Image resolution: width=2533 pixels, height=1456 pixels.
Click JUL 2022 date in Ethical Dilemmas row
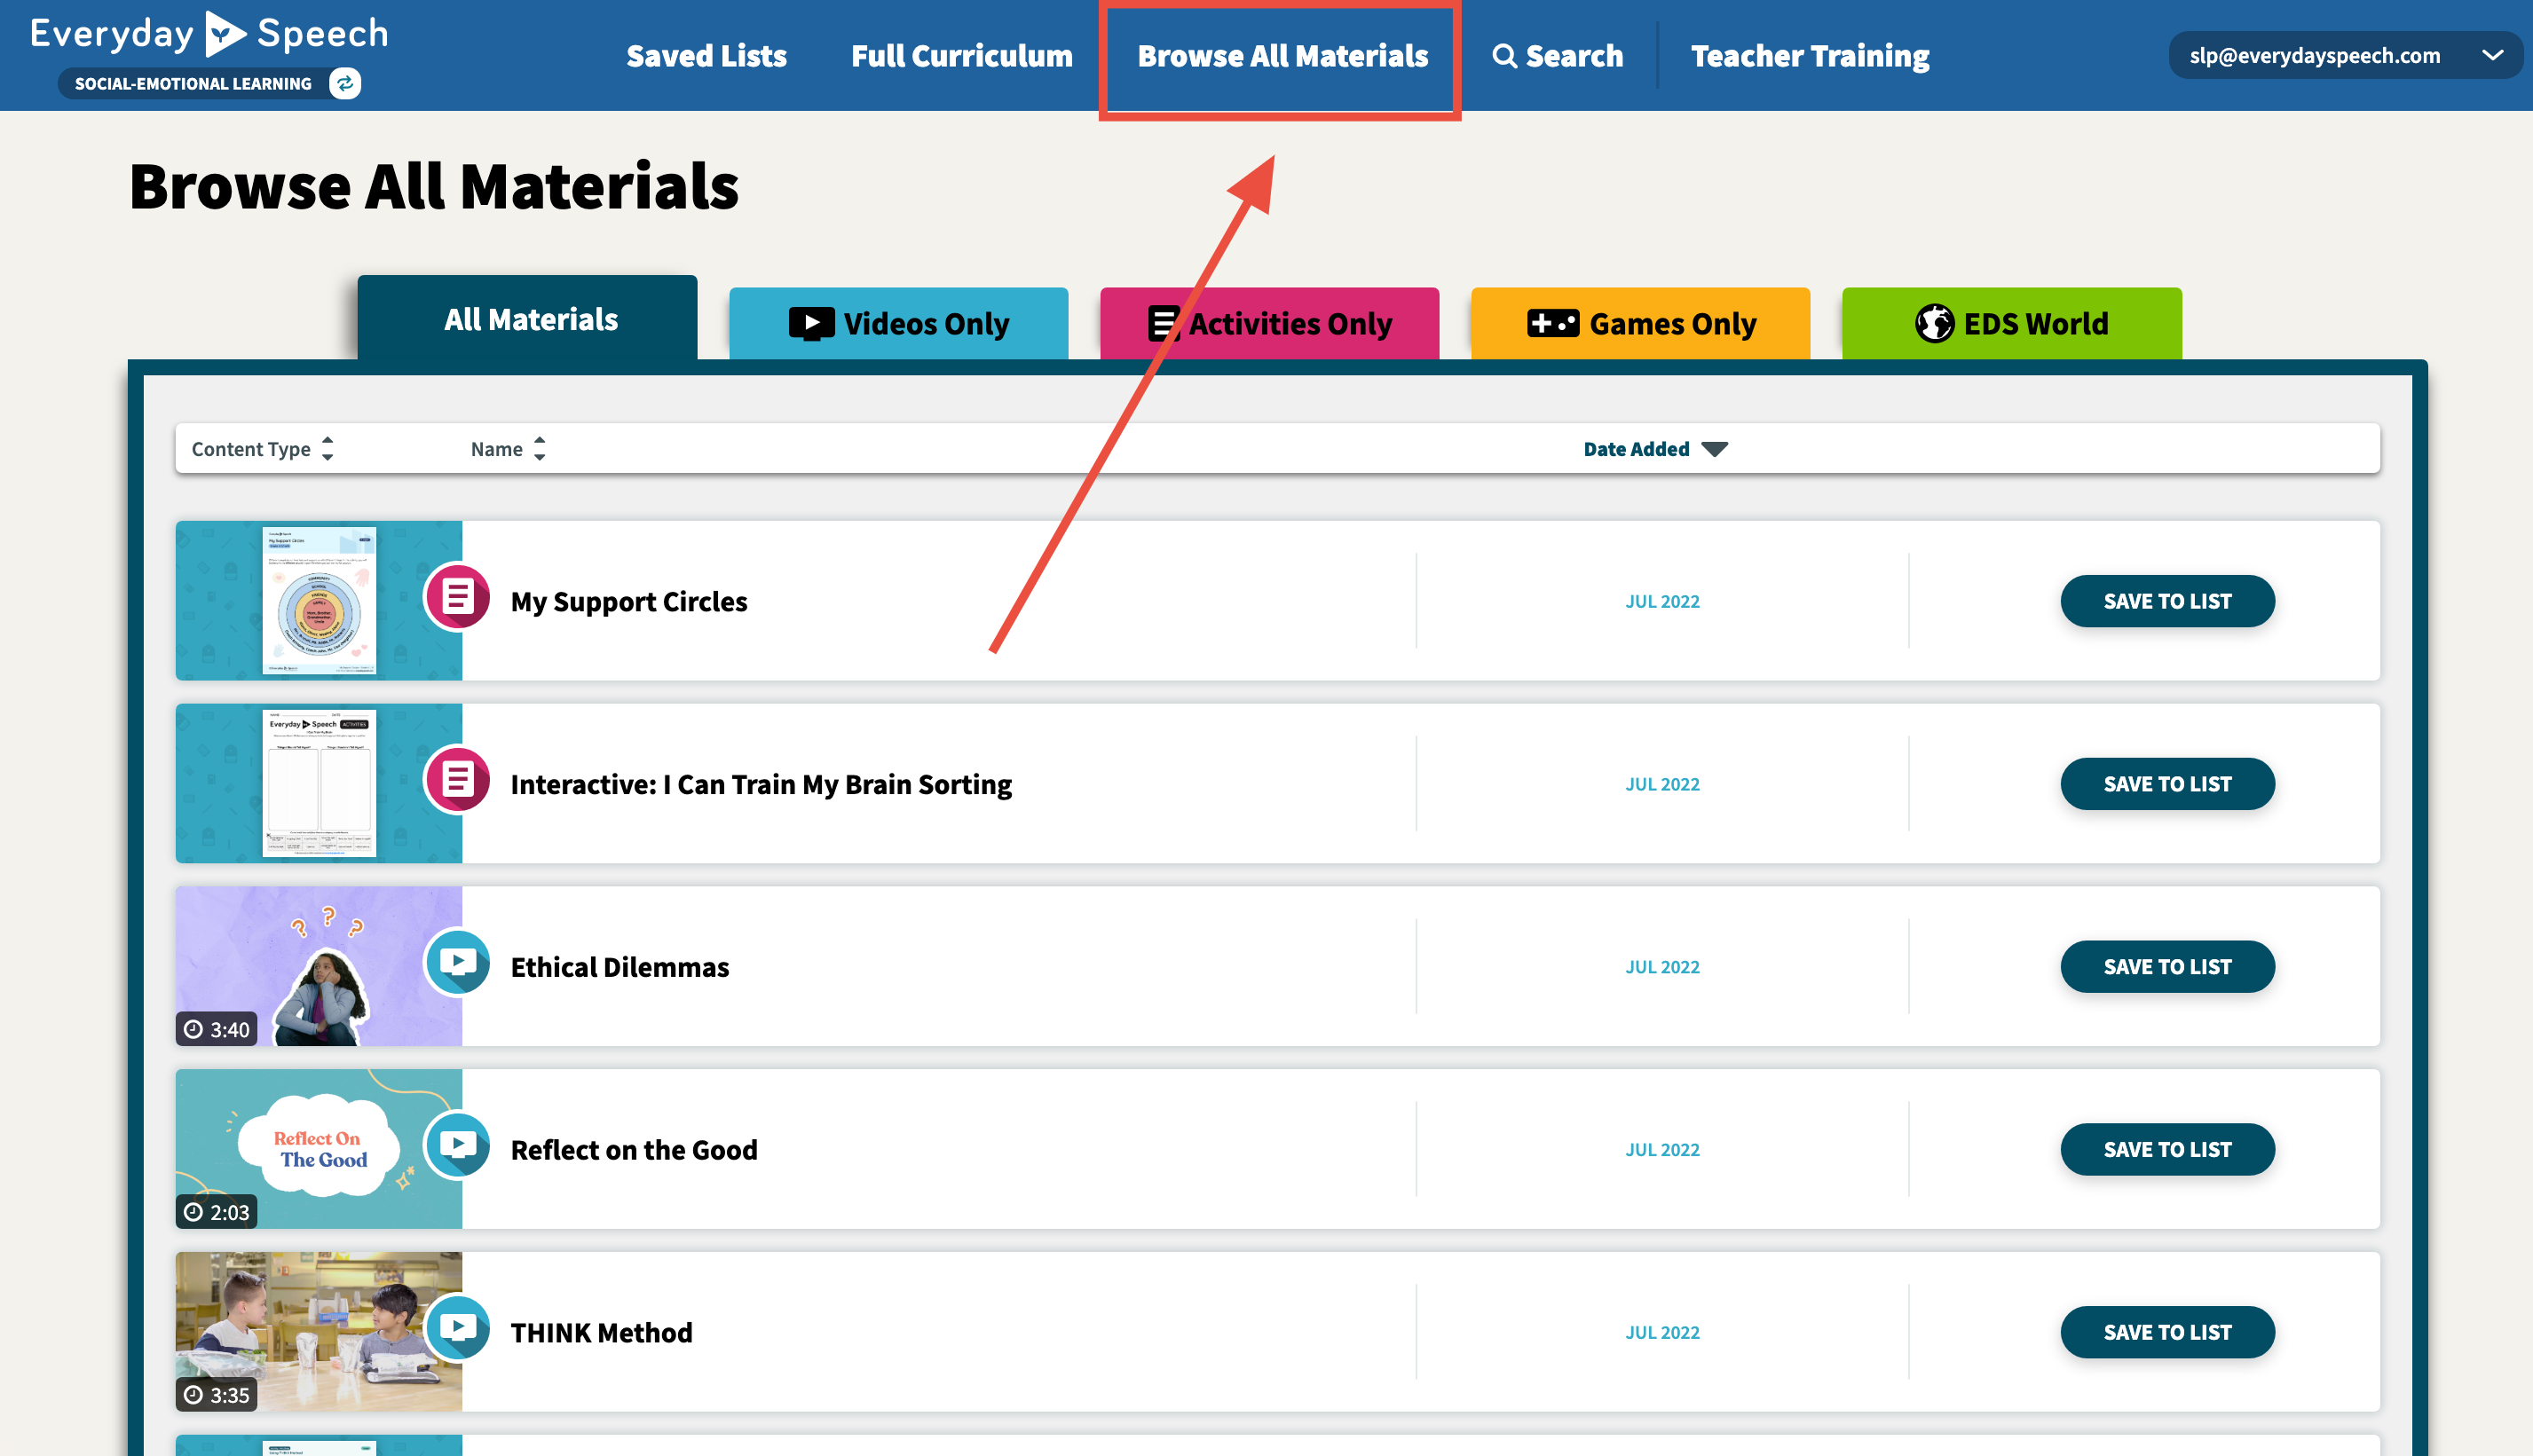pos(1662,967)
